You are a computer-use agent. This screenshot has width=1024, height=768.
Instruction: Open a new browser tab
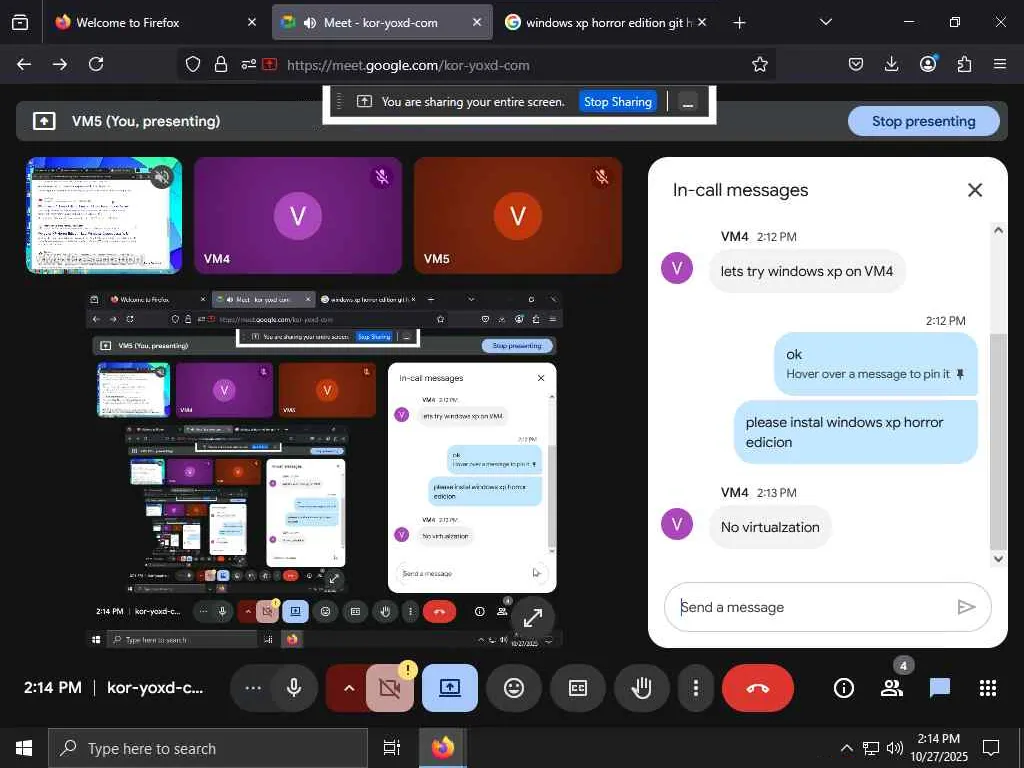739,23
